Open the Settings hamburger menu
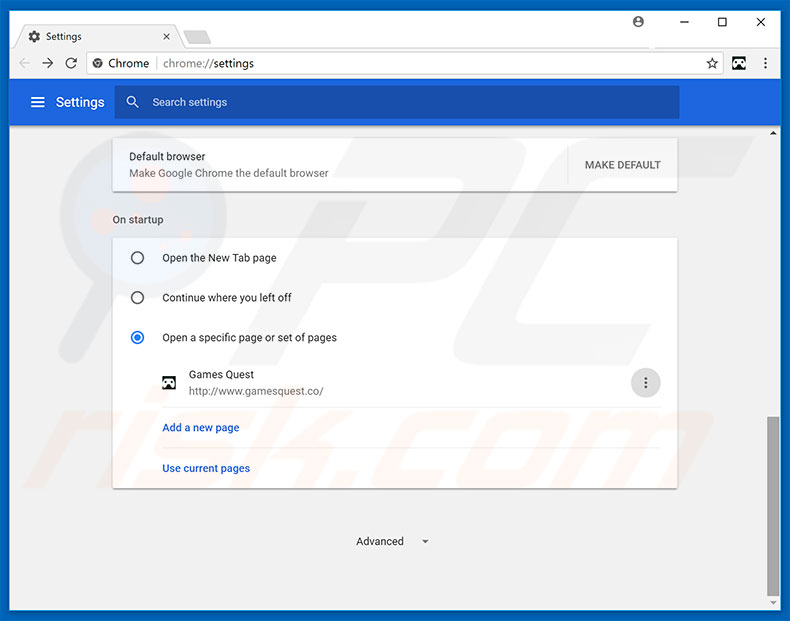 pyautogui.click(x=38, y=102)
